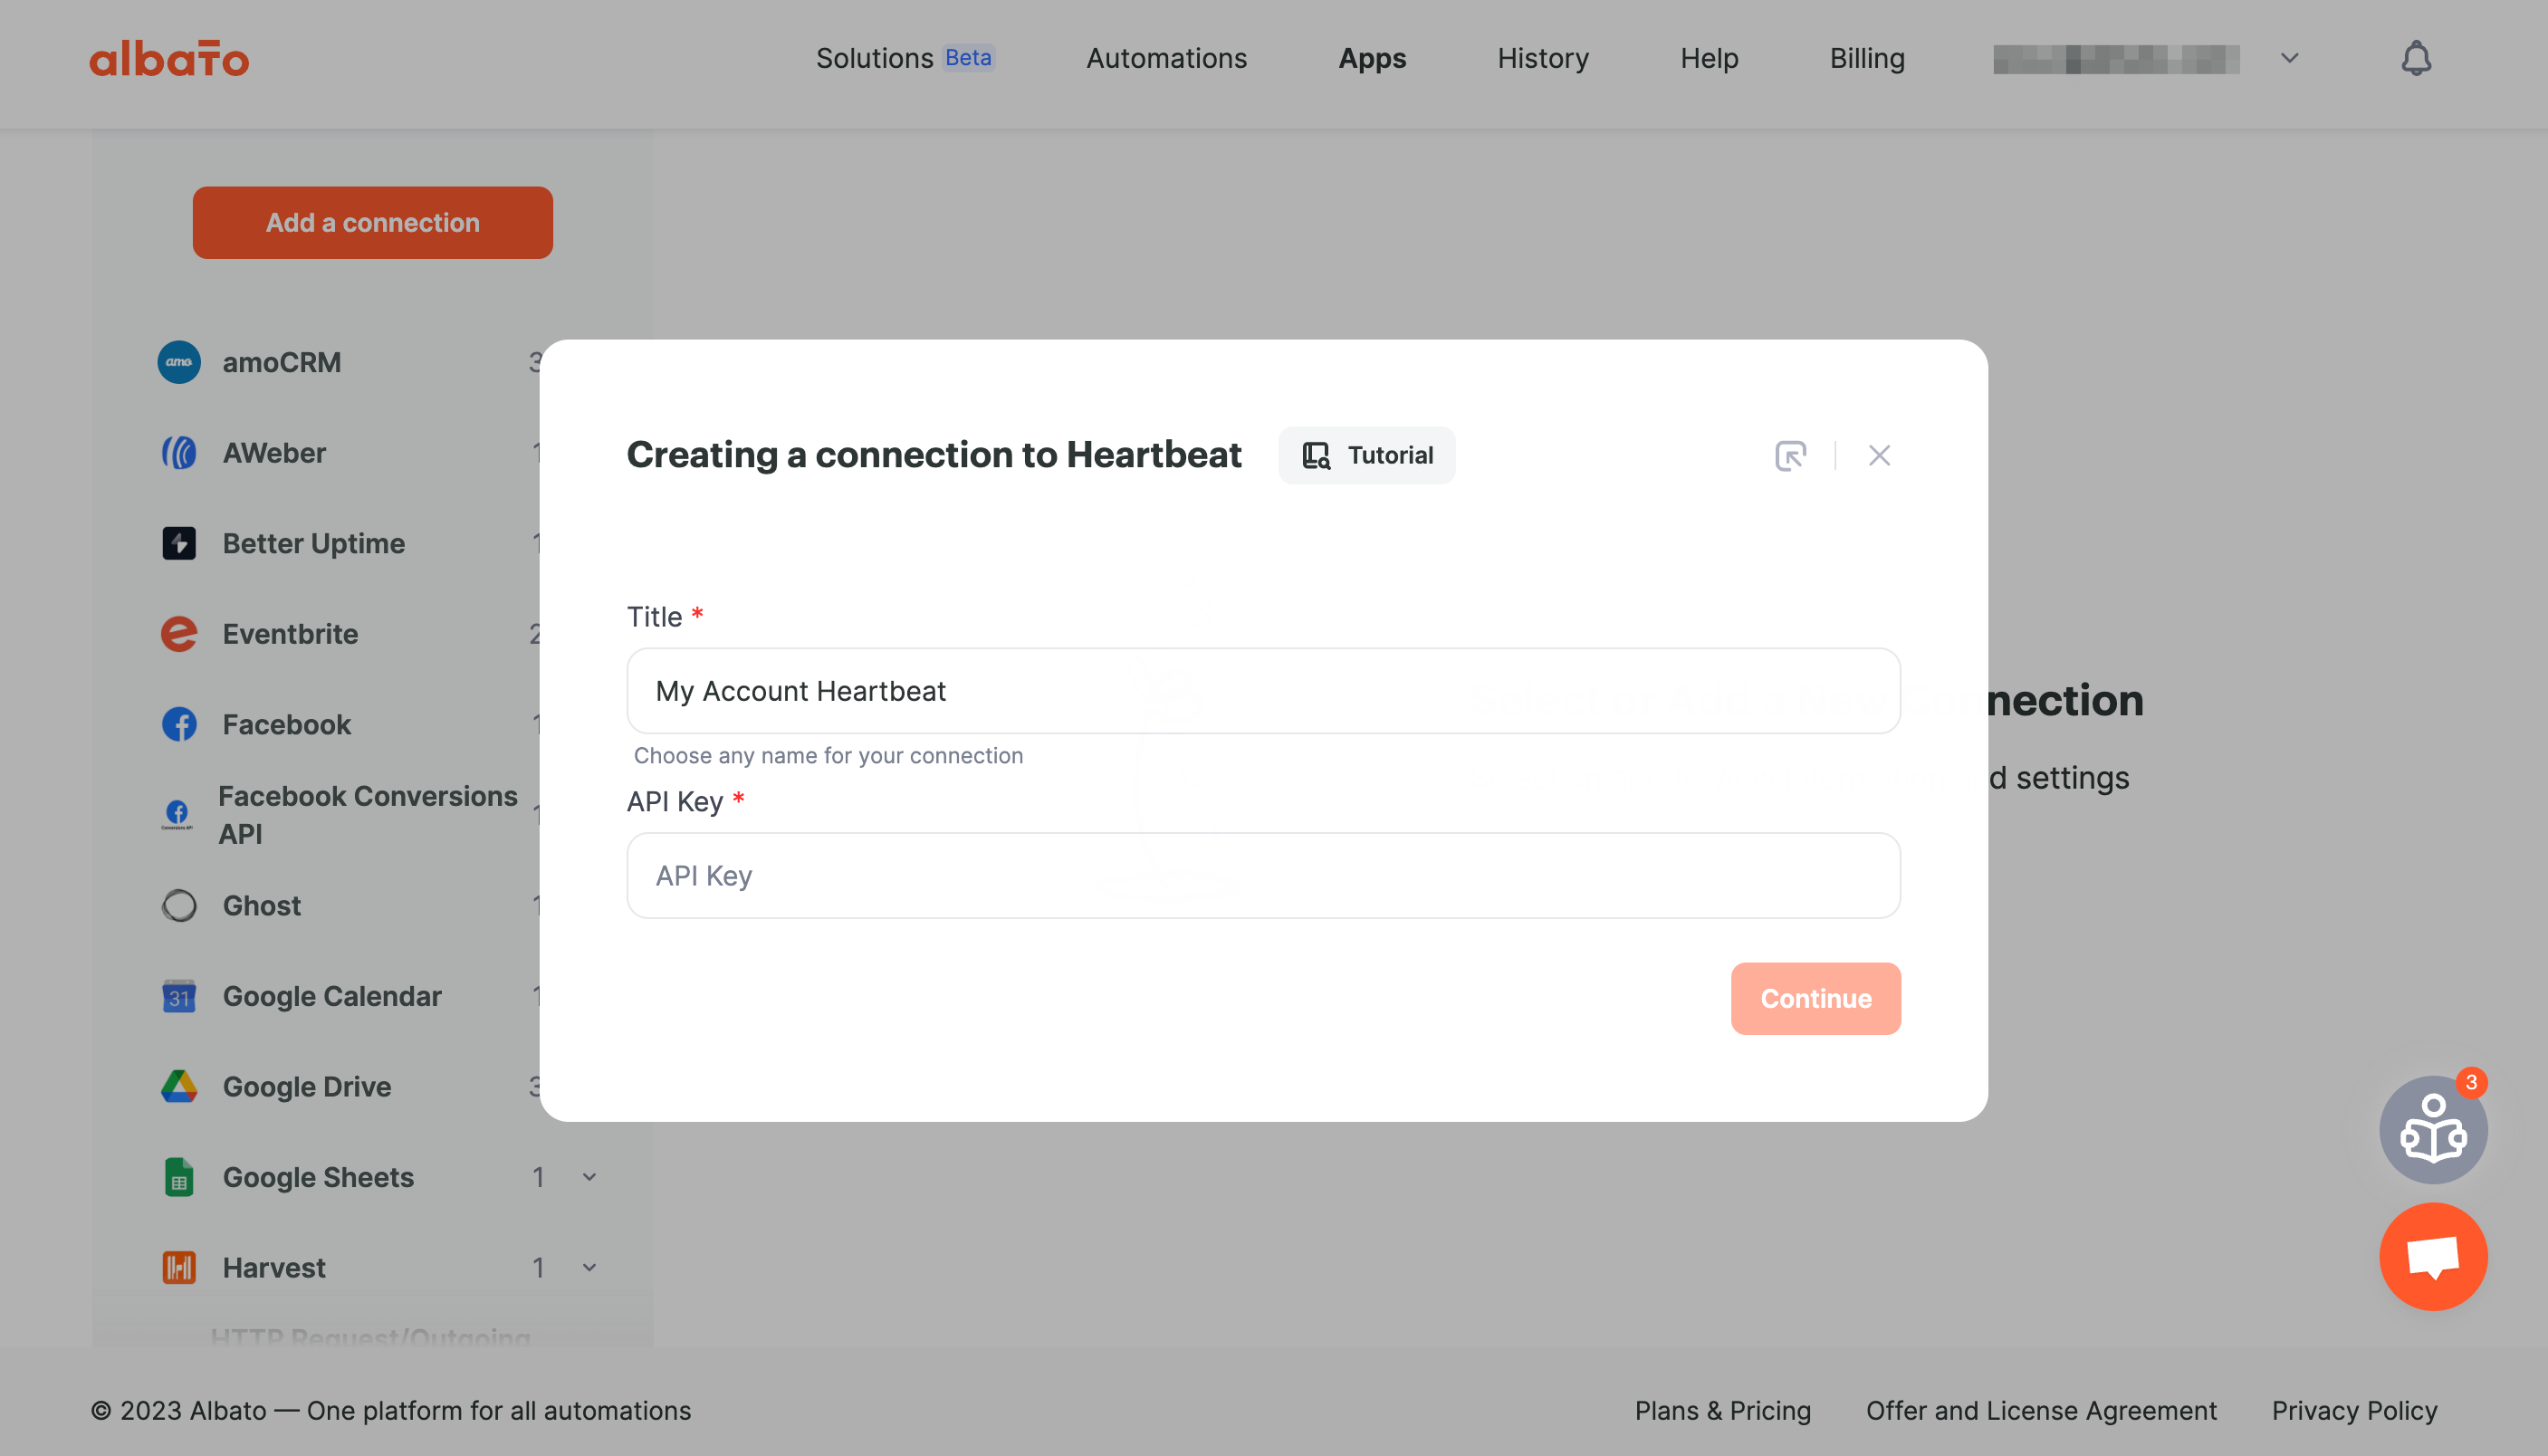This screenshot has width=2548, height=1456.
Task: Open the help assistant widget with badge
Action: click(2432, 1129)
